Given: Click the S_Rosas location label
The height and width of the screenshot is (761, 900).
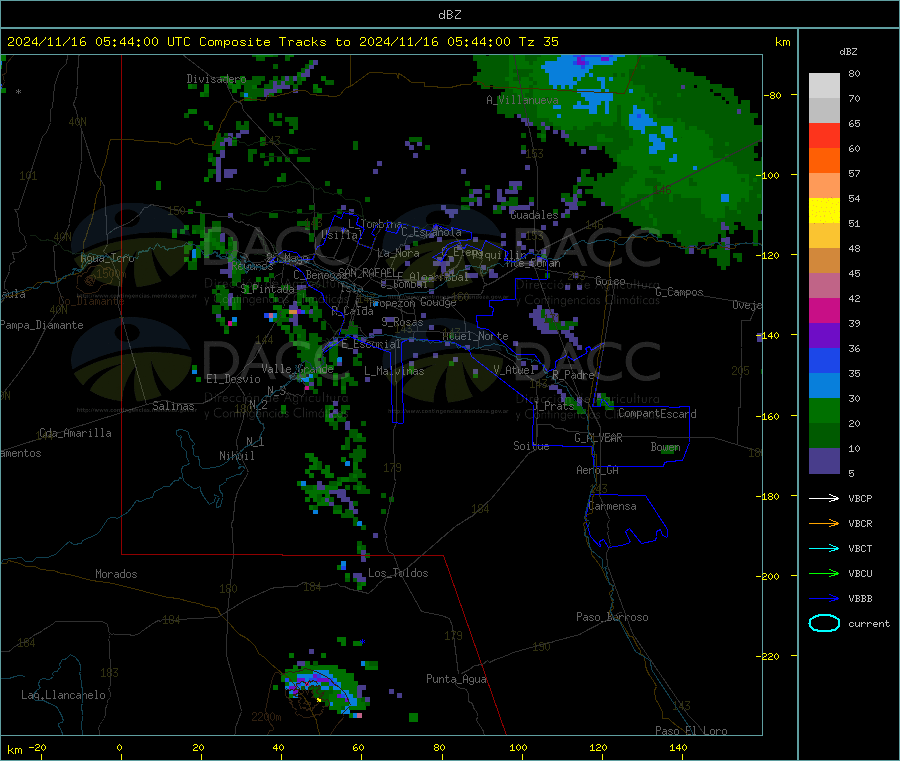Looking at the screenshot, I should point(402,323).
